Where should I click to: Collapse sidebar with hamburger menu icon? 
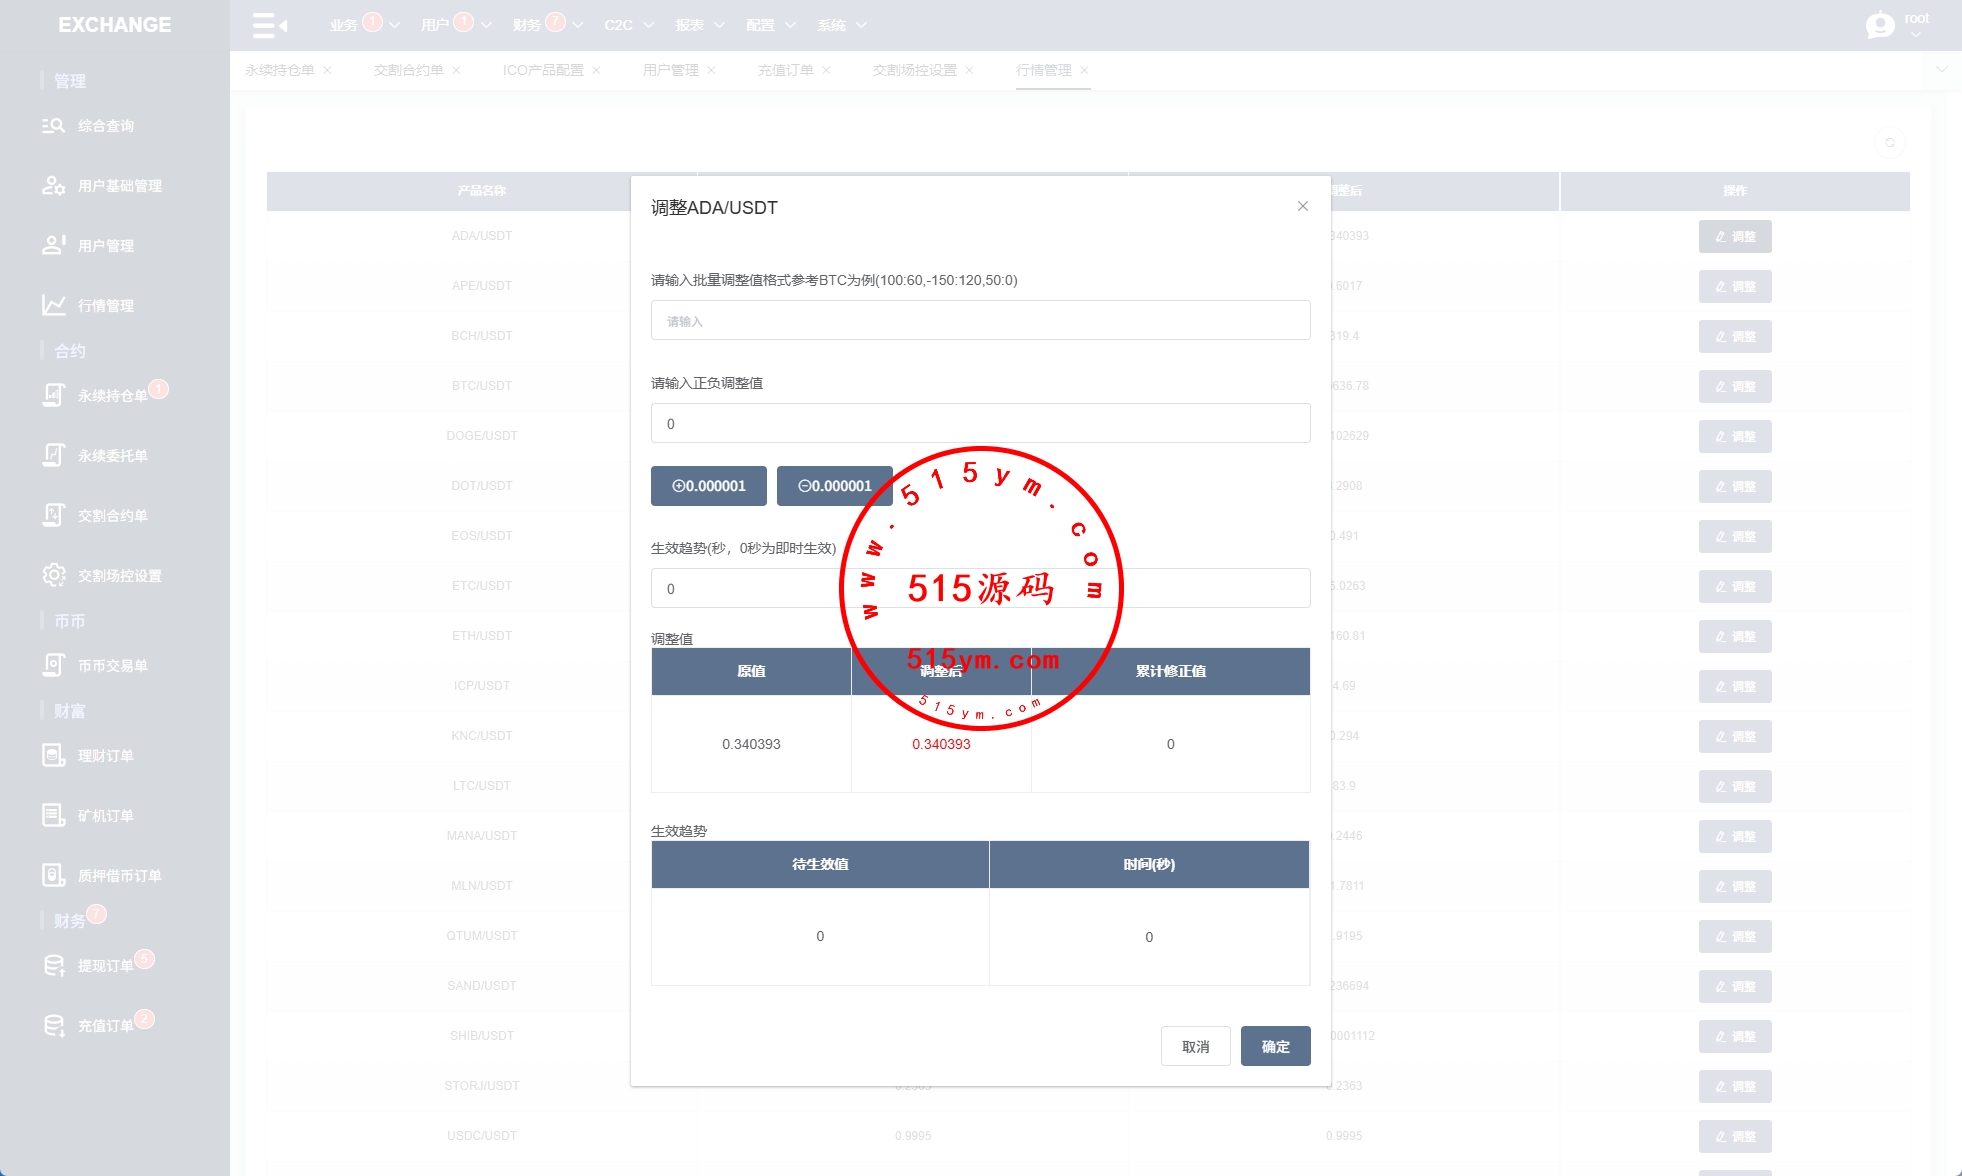click(269, 25)
